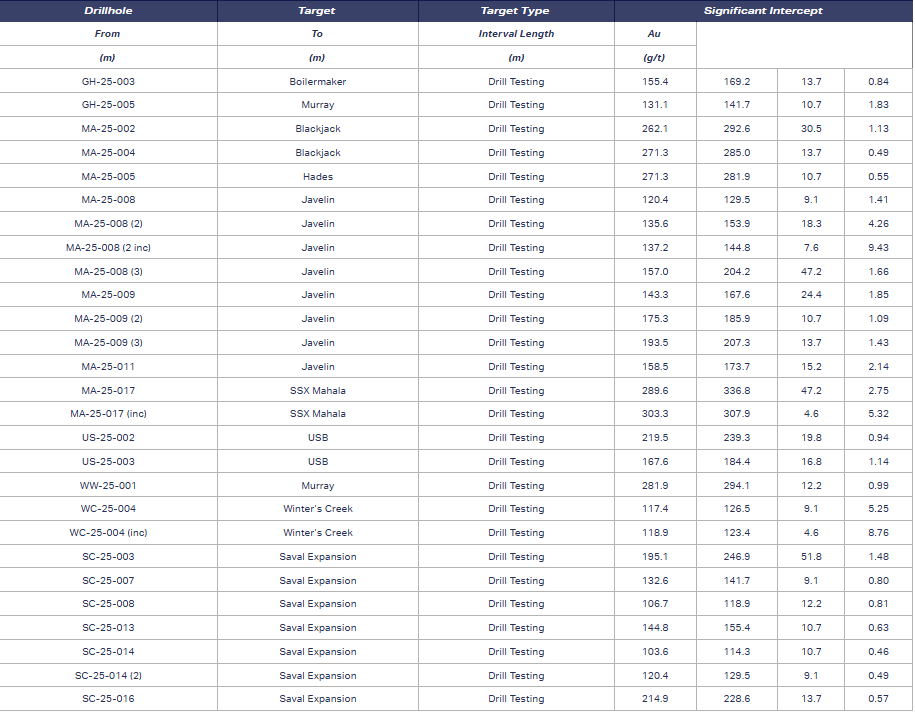Select the MA-25-011 drillhole cell
This screenshot has height=715, width=915.
(108, 367)
